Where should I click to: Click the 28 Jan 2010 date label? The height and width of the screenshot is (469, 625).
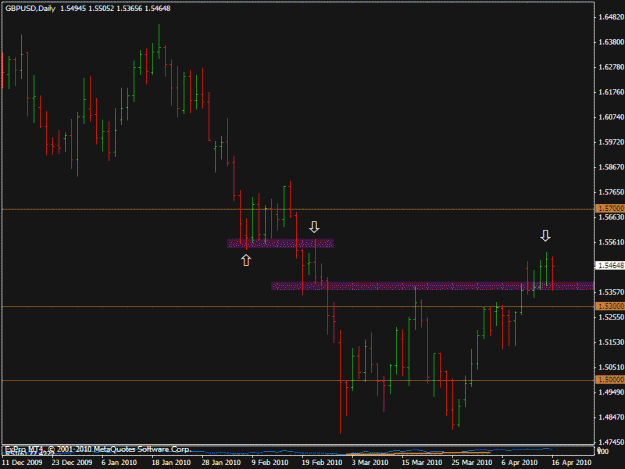[221, 463]
